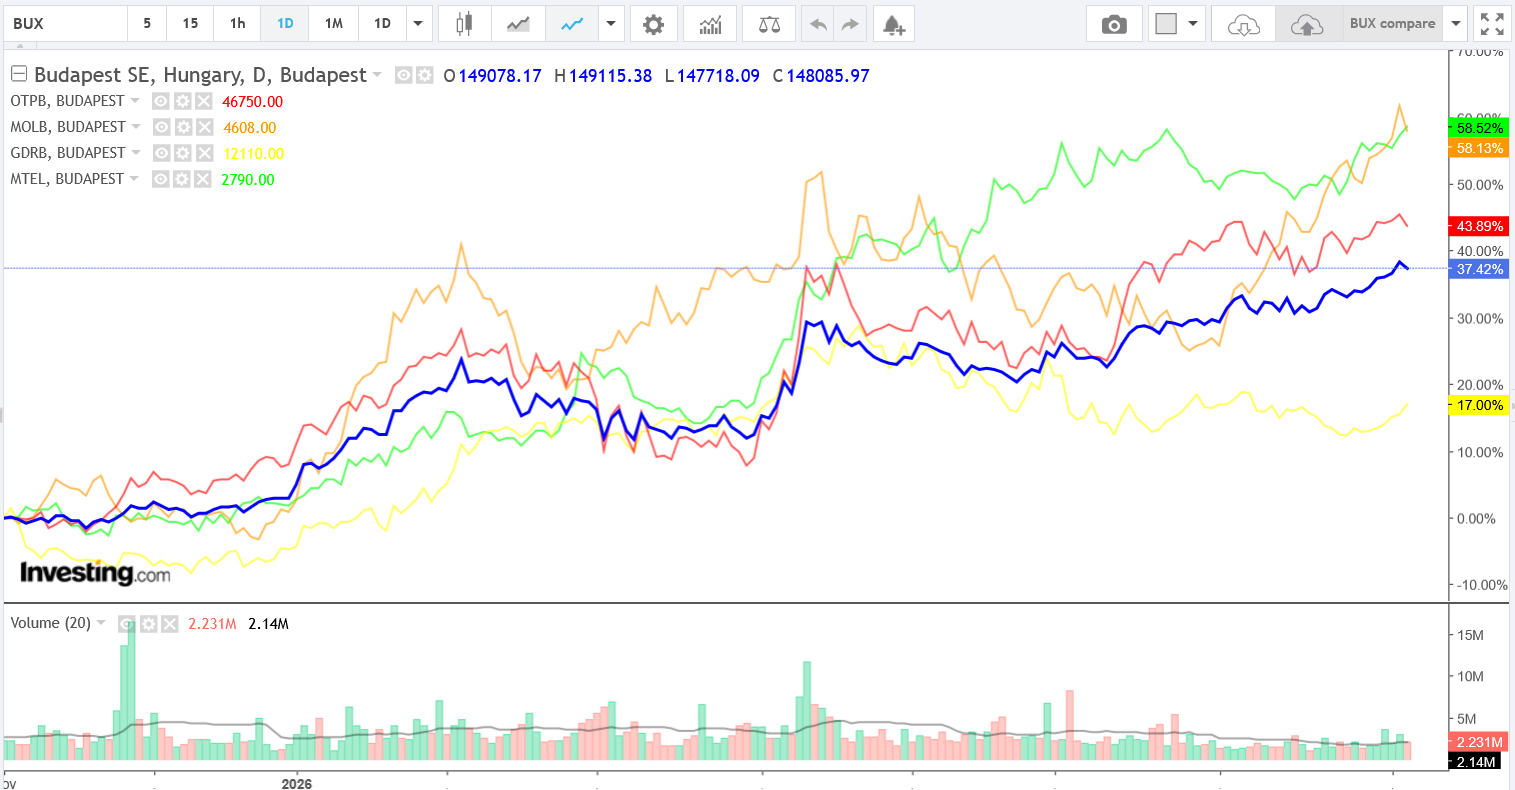
Task: Open the compare symbols scales icon
Action: 769,24
